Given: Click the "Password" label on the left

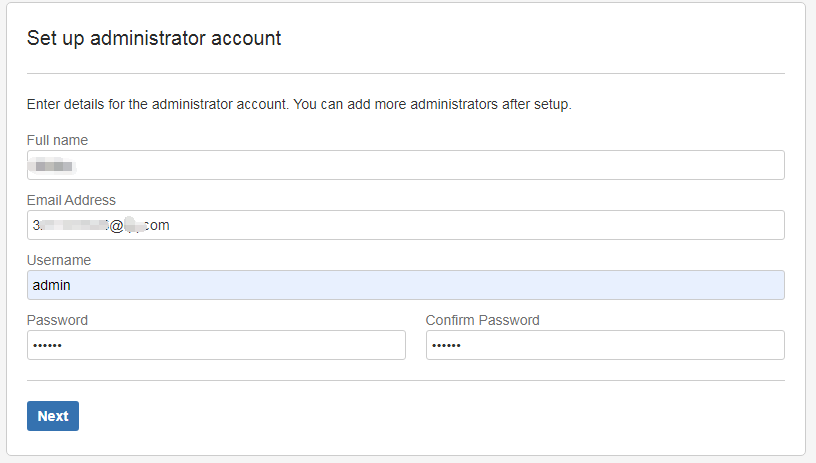Looking at the screenshot, I should 57,320.
